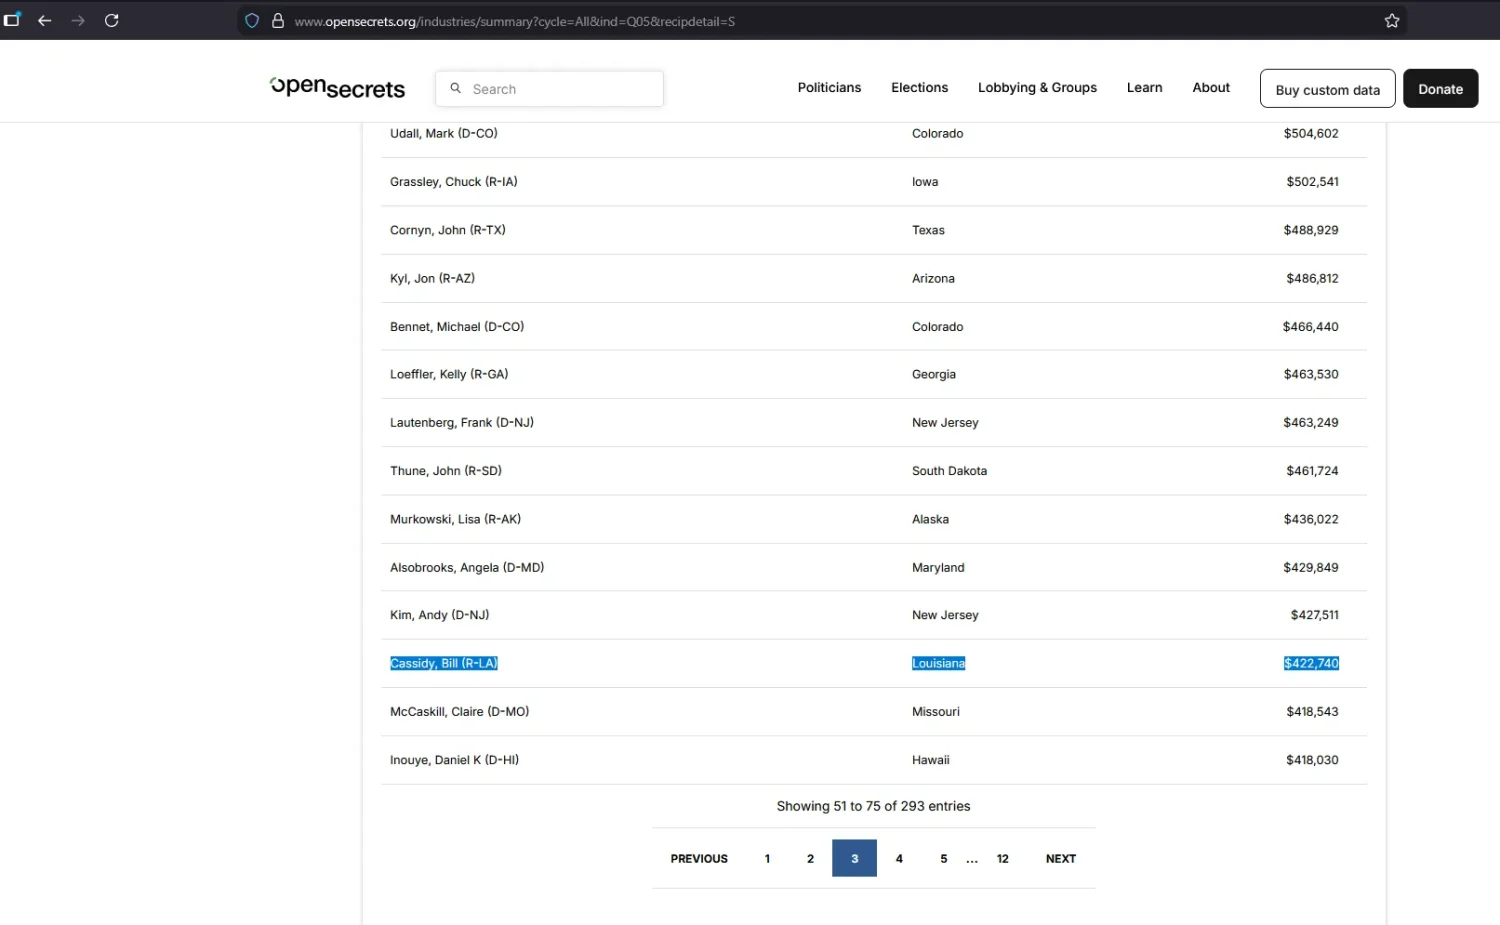This screenshot has height=925, width=1500.
Task: Open the About menu
Action: 1211,88
